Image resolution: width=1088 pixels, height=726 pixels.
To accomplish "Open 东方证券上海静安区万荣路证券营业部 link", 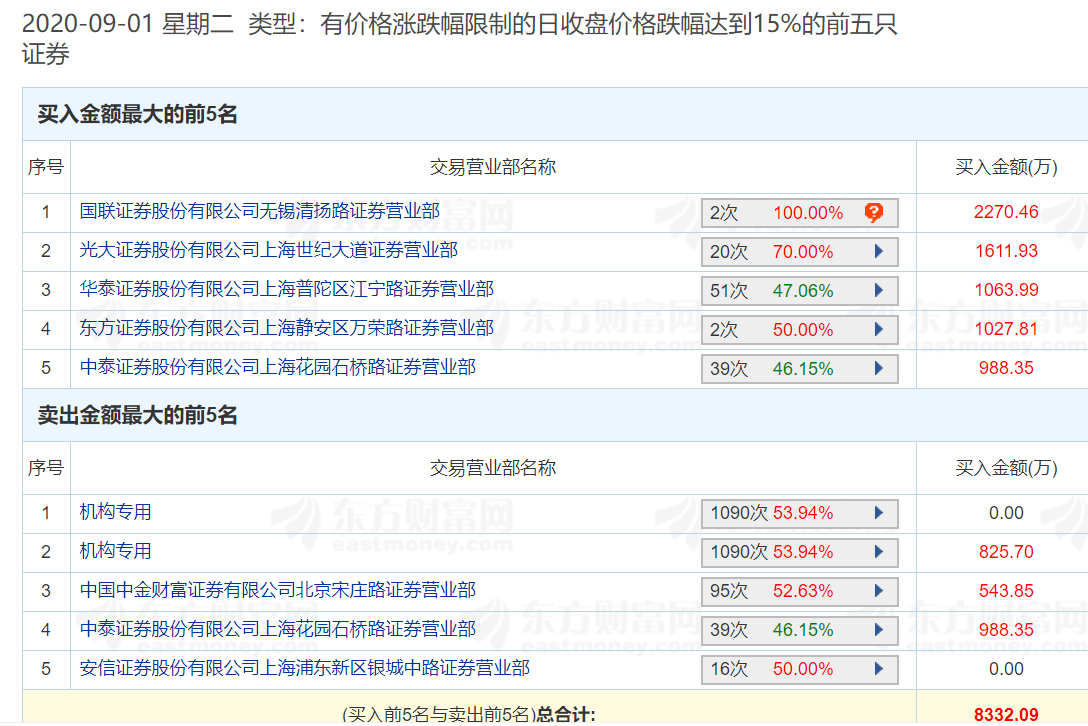I will (x=287, y=328).
